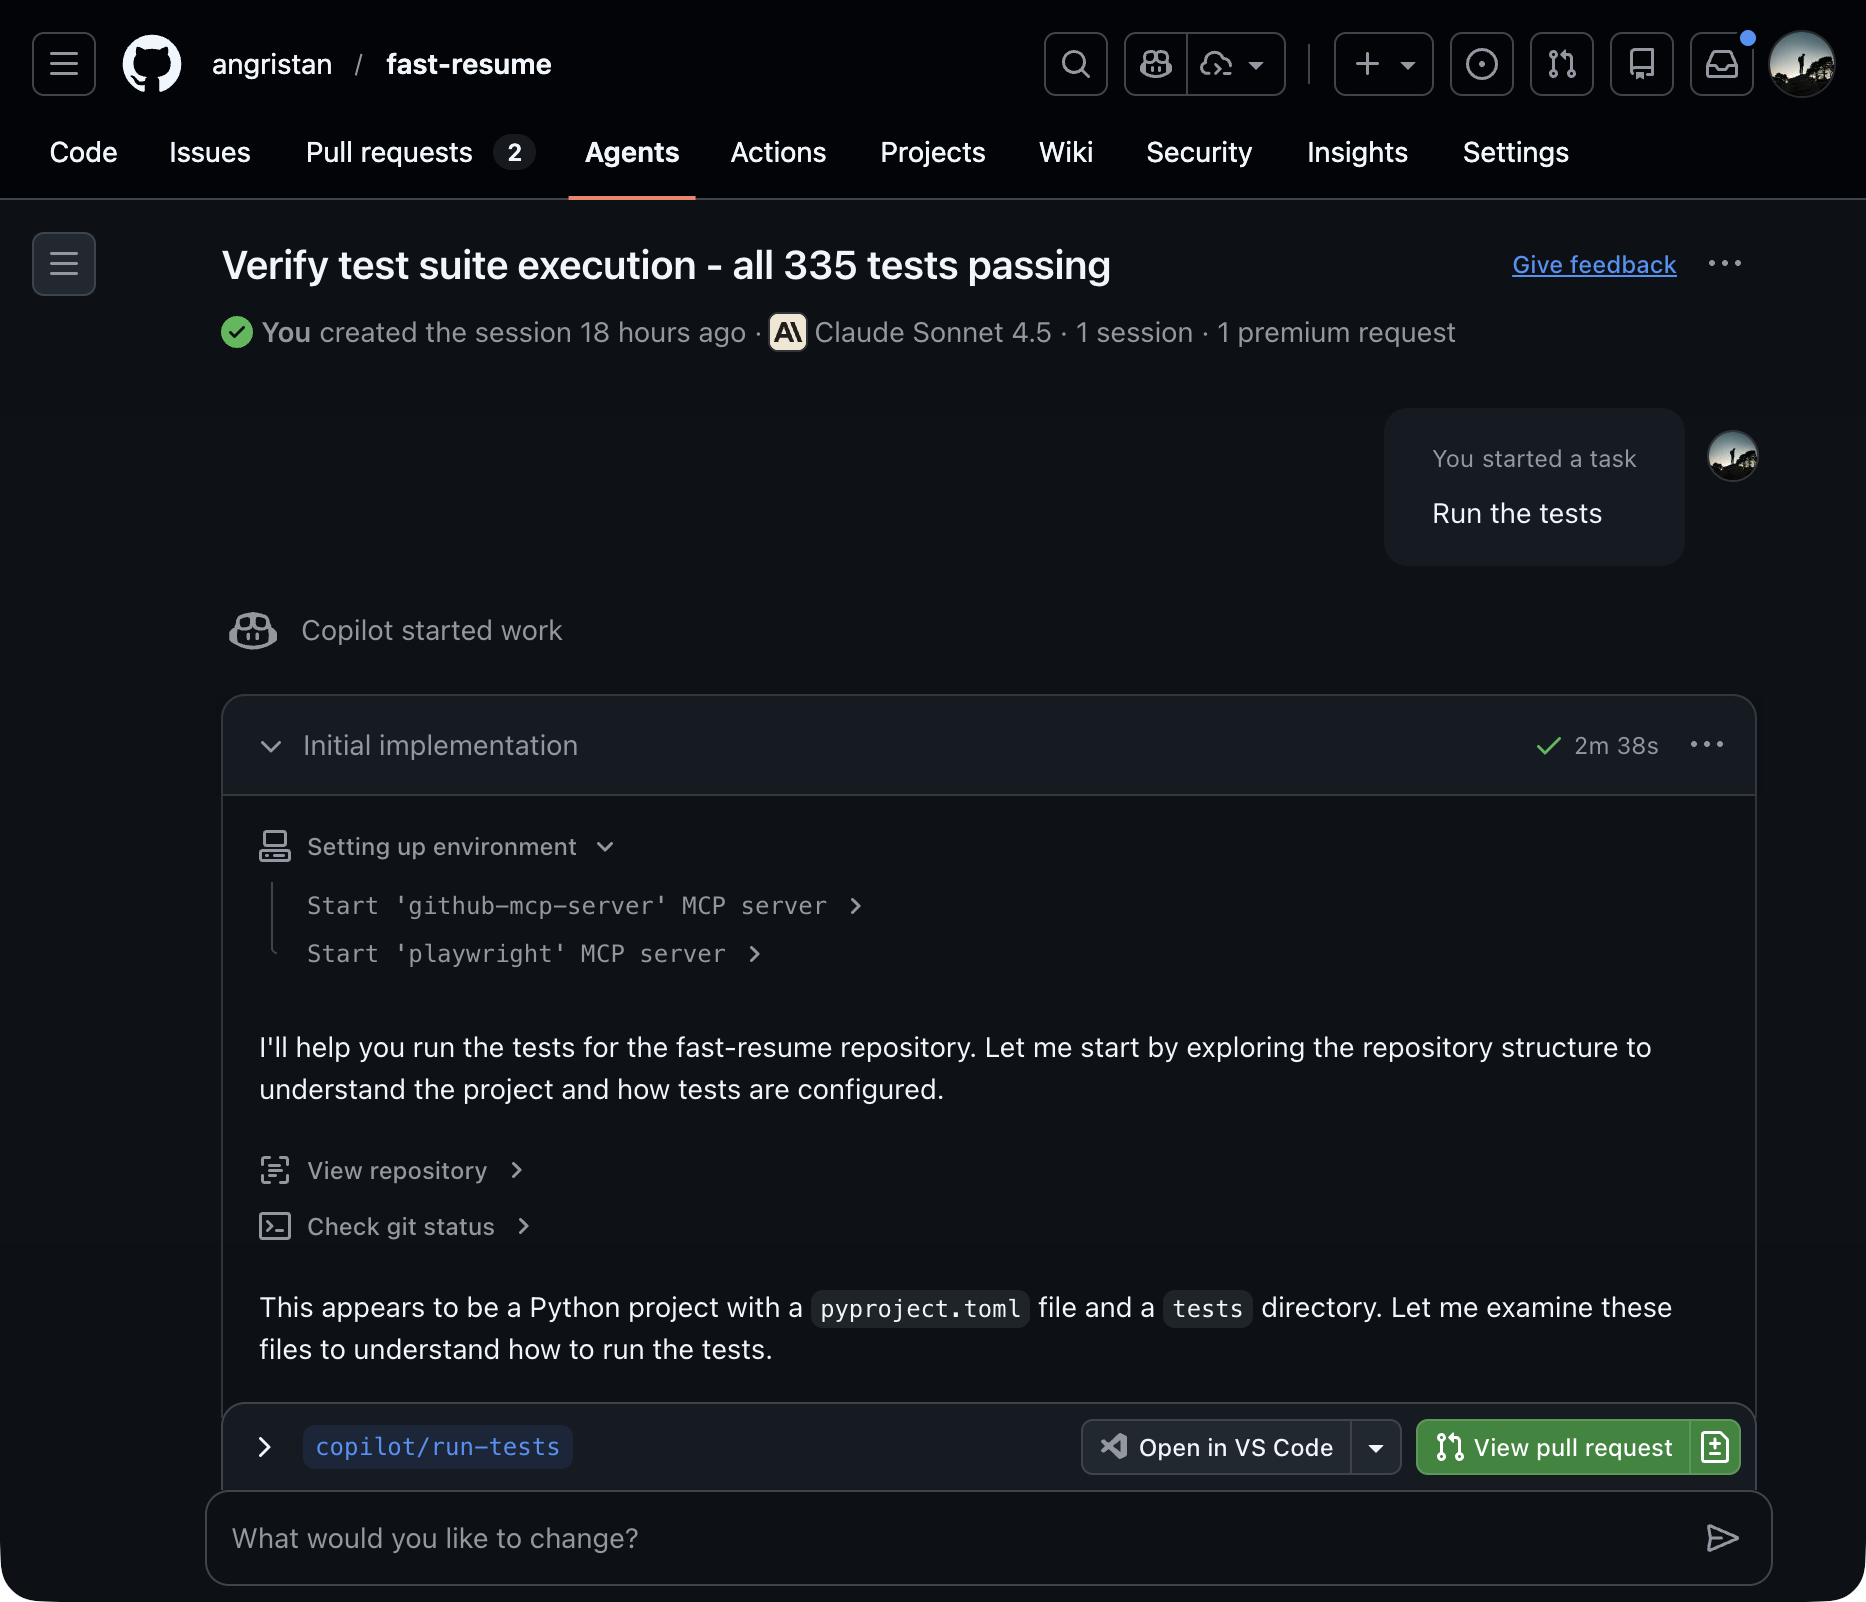Image resolution: width=1866 pixels, height=1602 pixels.
Task: Open the inbox notifications icon
Action: click(1721, 64)
